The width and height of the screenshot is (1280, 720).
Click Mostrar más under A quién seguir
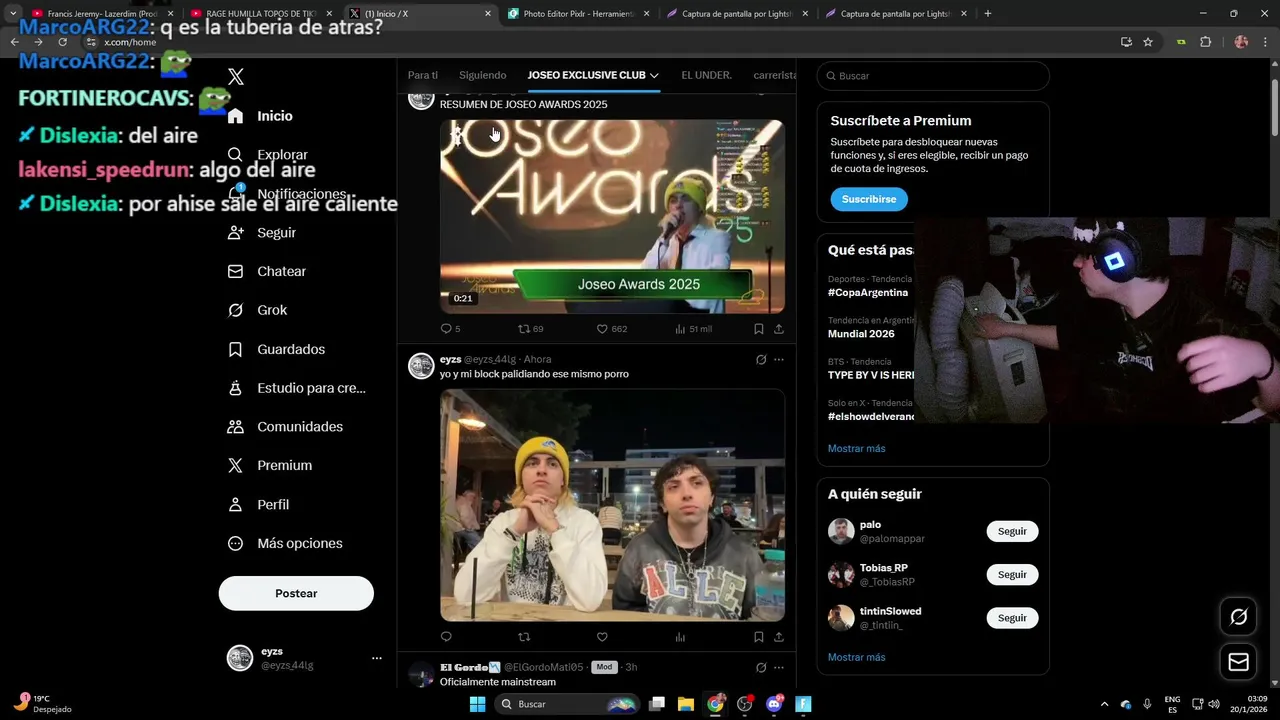tap(856, 657)
